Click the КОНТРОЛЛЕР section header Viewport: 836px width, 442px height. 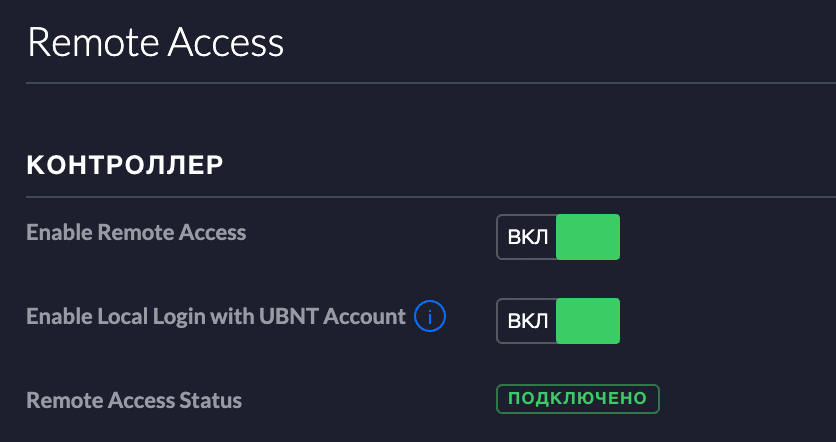(125, 166)
